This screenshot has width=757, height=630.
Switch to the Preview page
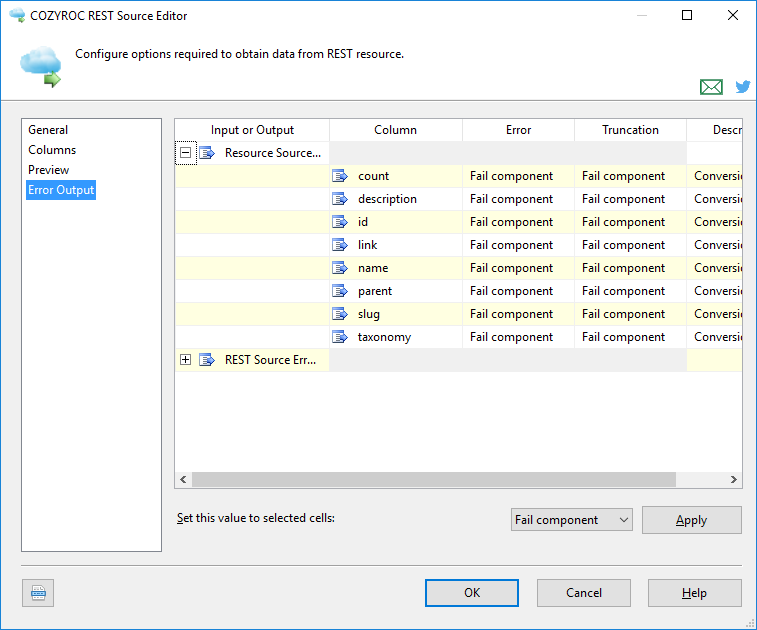click(48, 170)
